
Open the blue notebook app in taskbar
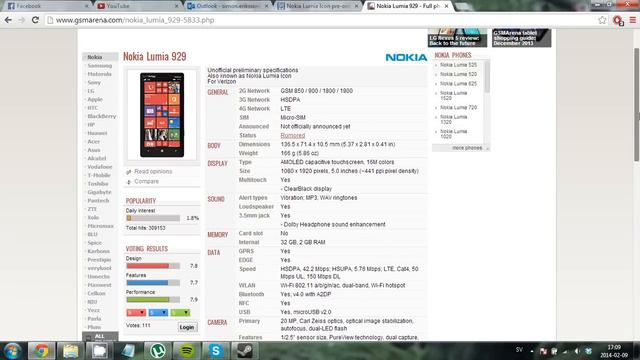[x=128, y=351]
